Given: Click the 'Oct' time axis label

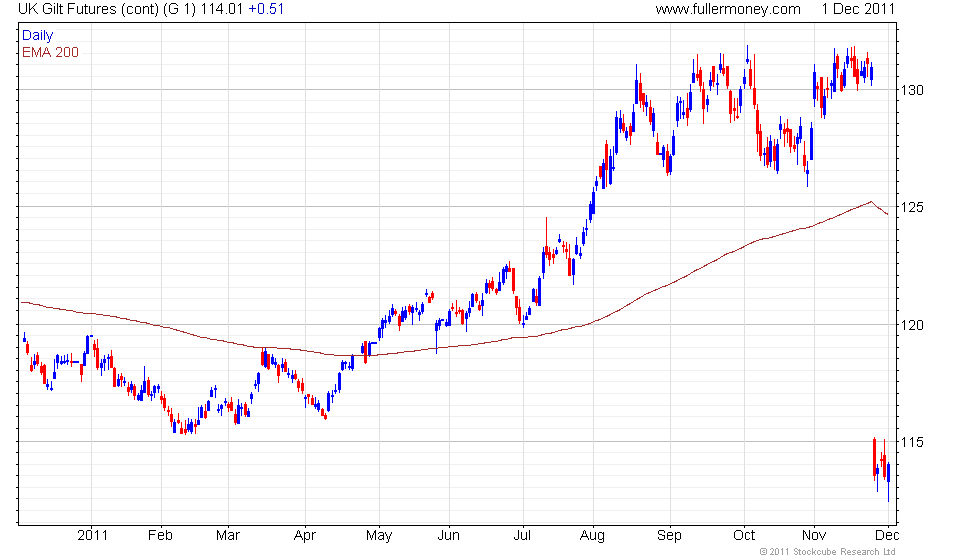Looking at the screenshot, I should (x=744, y=536).
